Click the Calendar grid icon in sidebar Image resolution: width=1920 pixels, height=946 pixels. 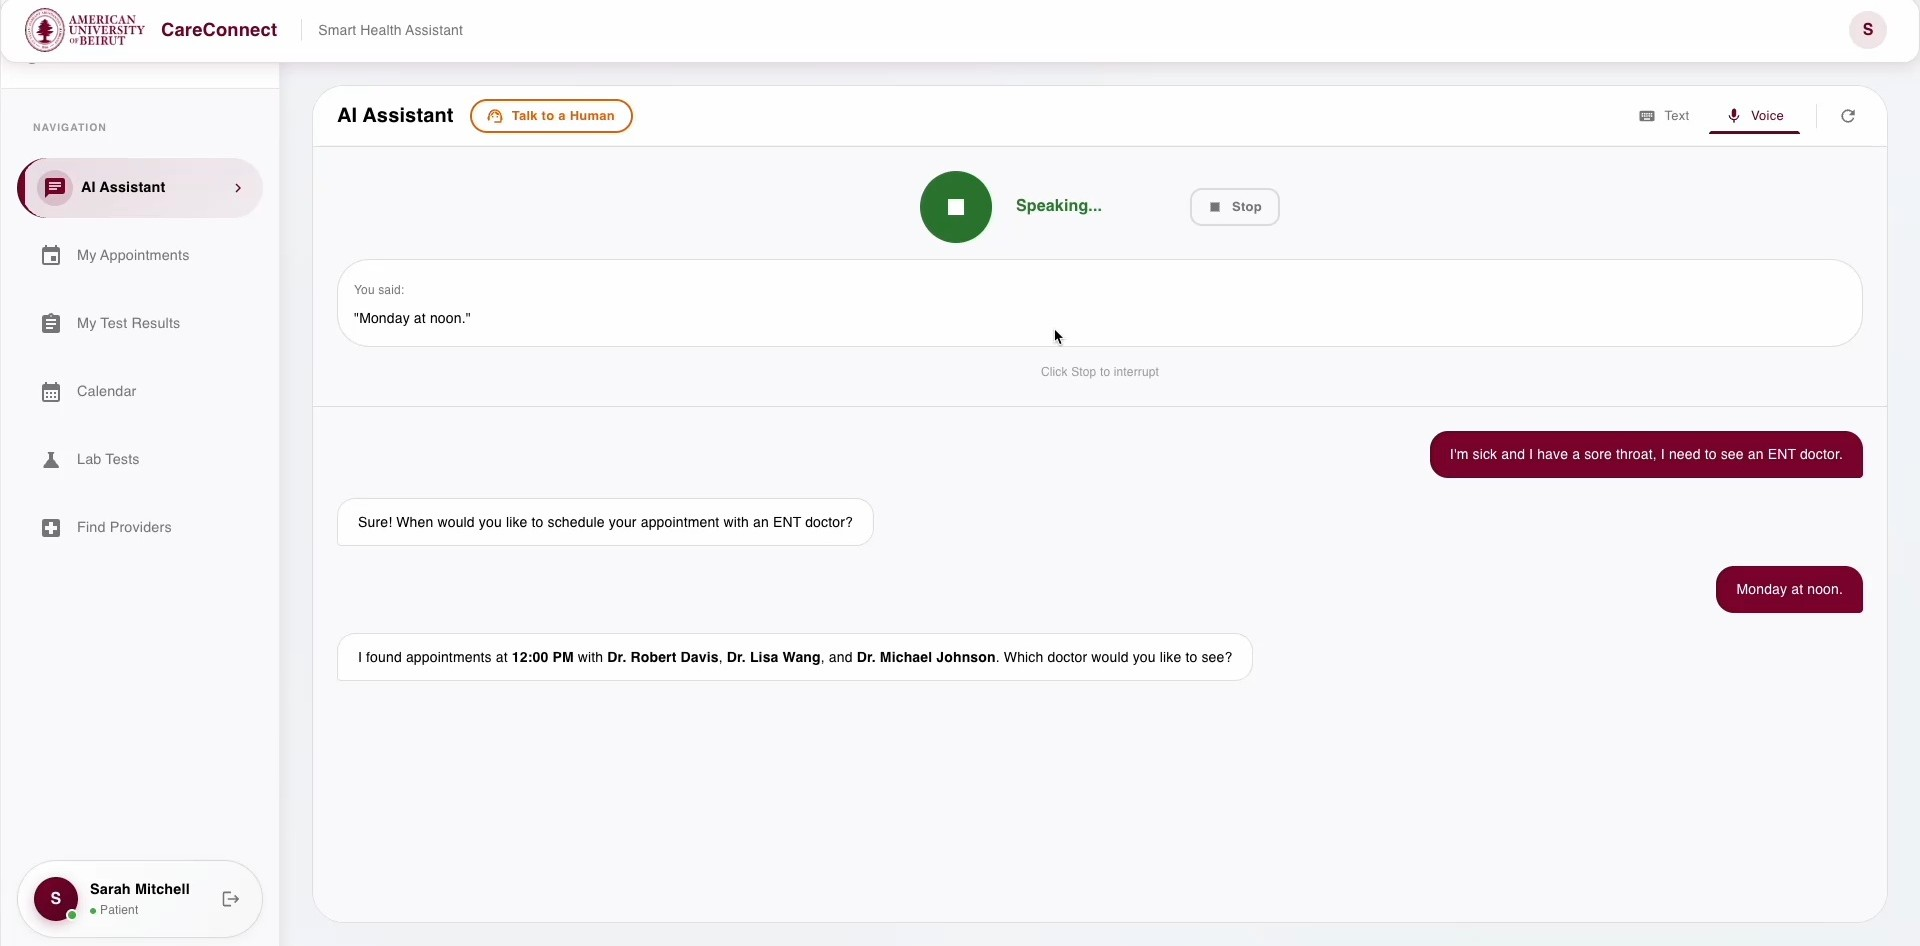[51, 392]
